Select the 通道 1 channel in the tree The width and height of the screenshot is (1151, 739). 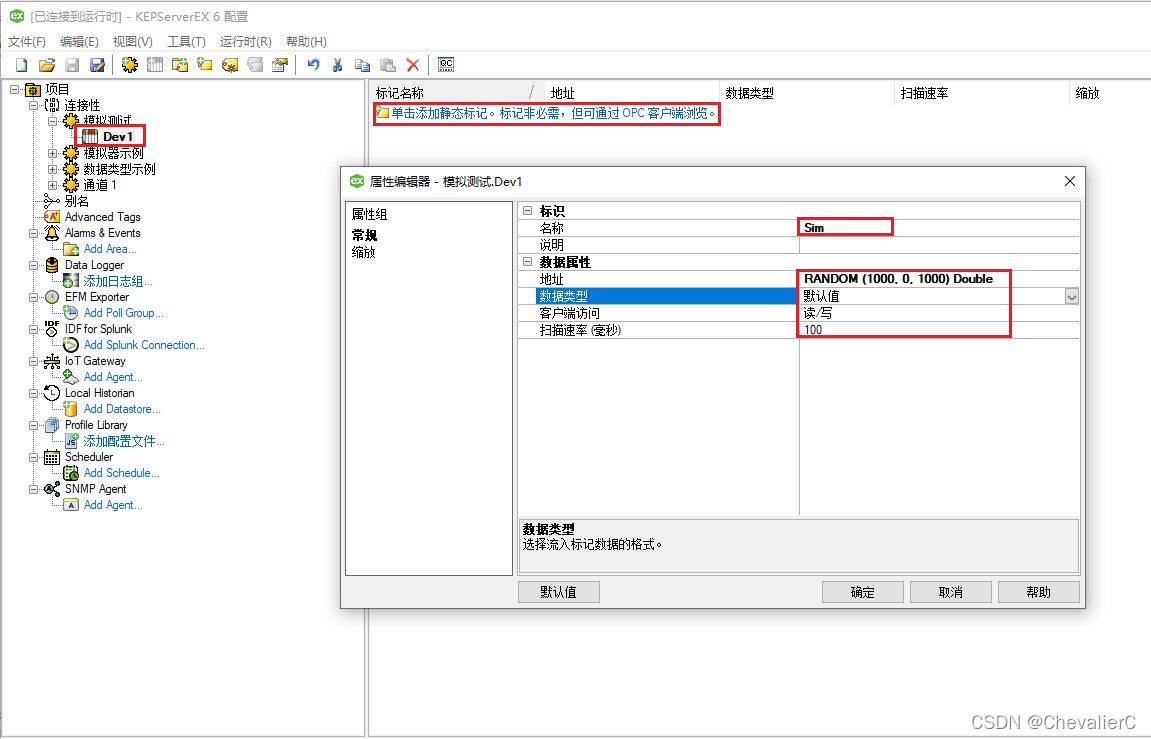(100, 185)
